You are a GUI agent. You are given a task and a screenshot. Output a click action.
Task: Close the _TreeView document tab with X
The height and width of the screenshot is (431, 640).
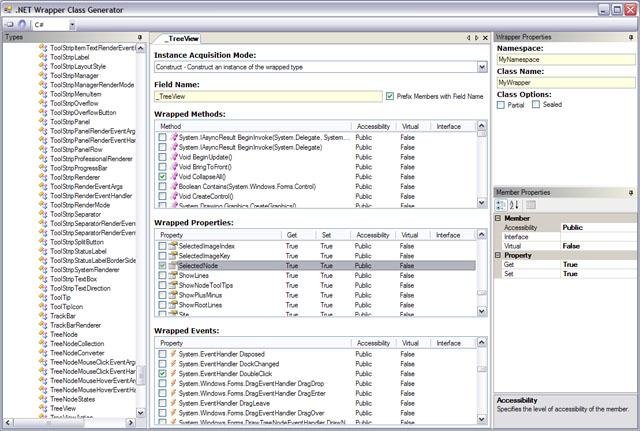(x=485, y=38)
